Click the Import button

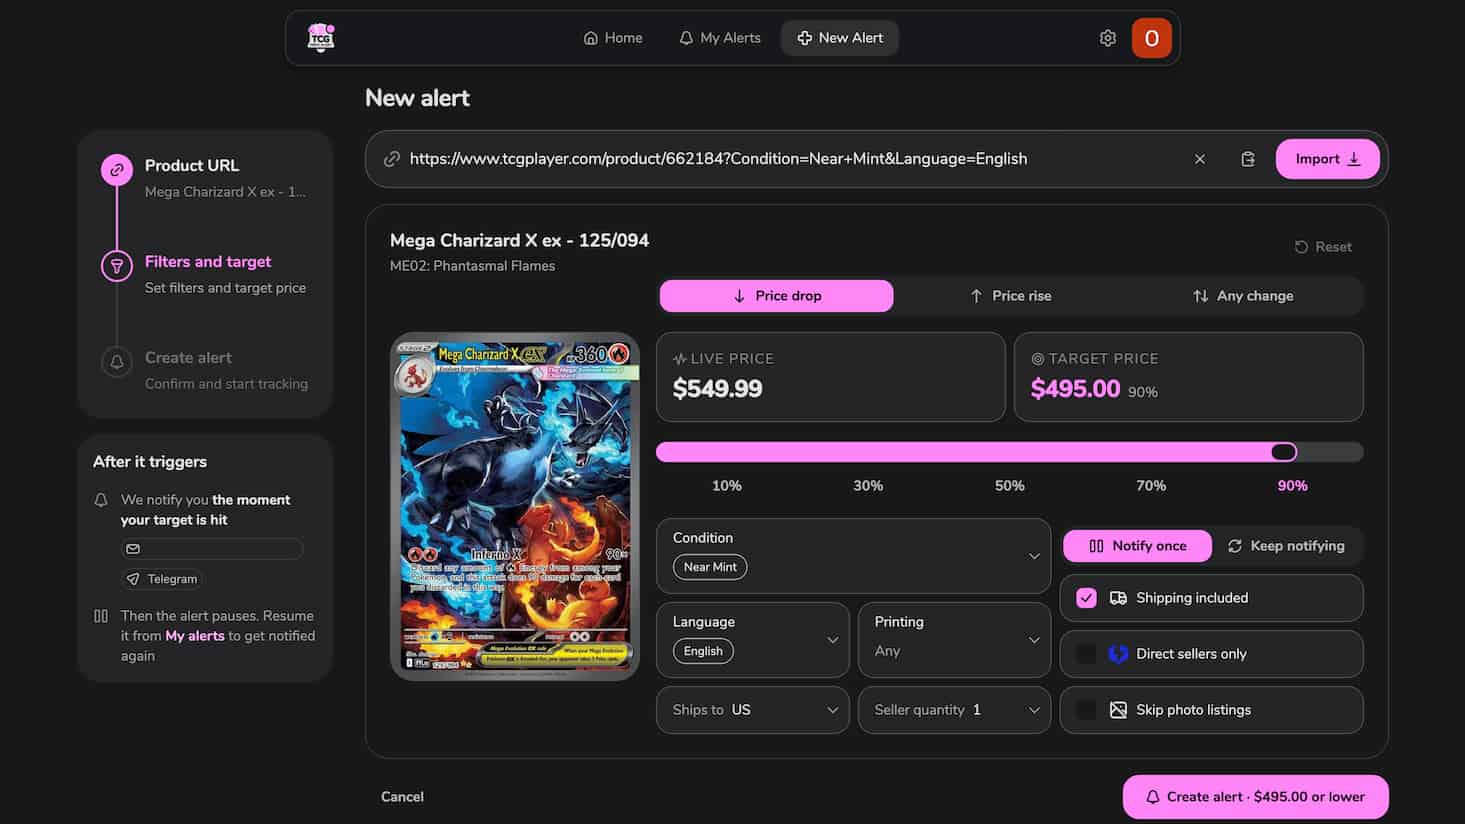pos(1327,159)
